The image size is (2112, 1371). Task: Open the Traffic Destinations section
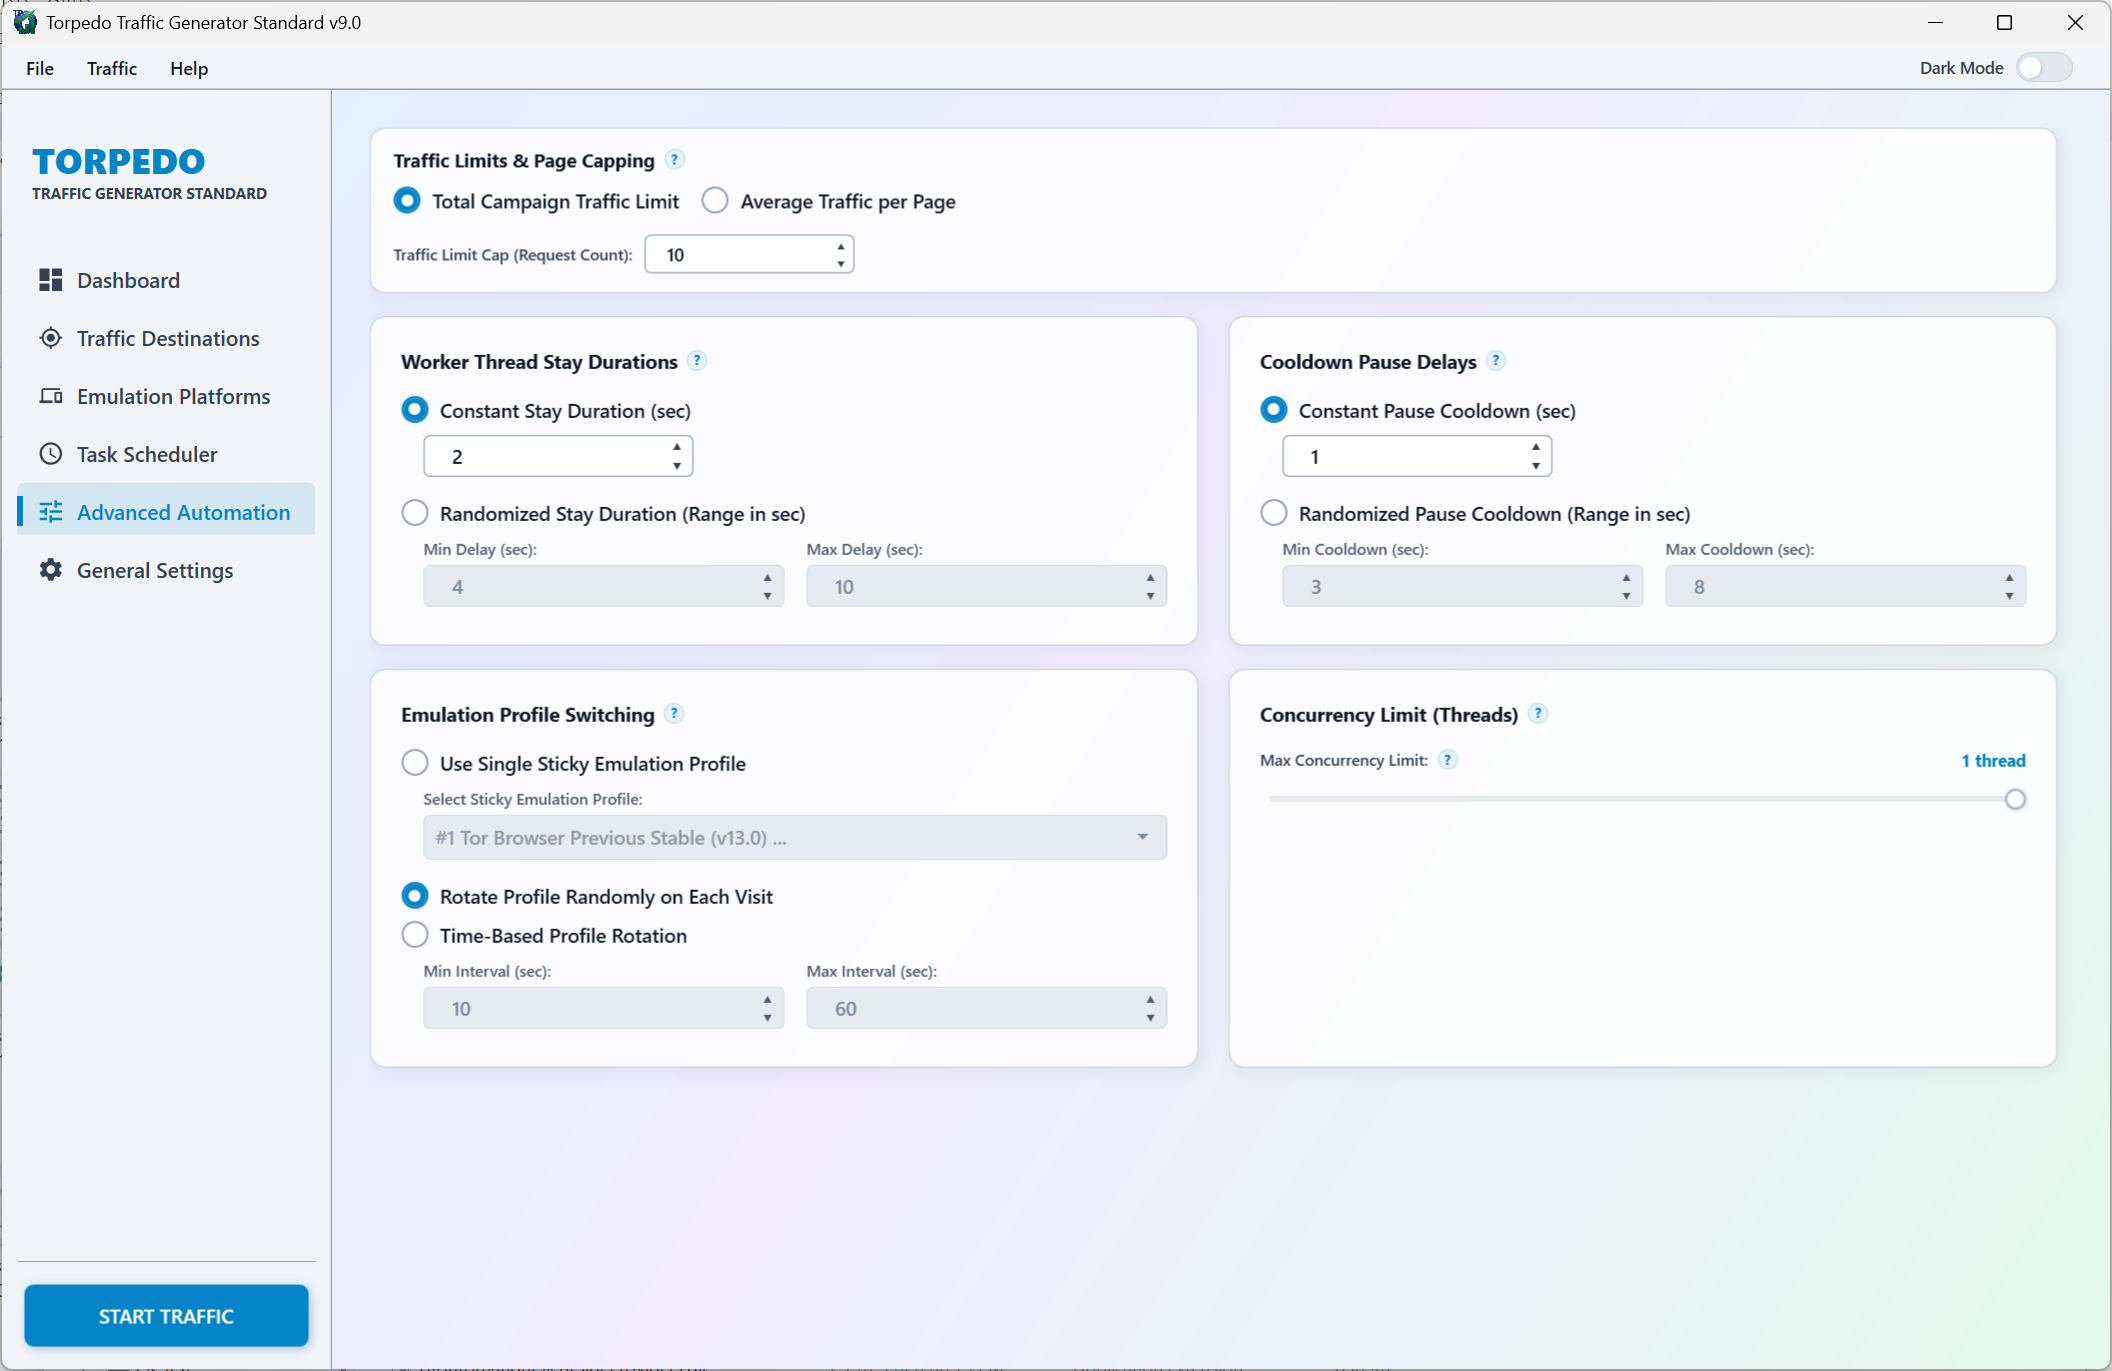click(x=166, y=338)
